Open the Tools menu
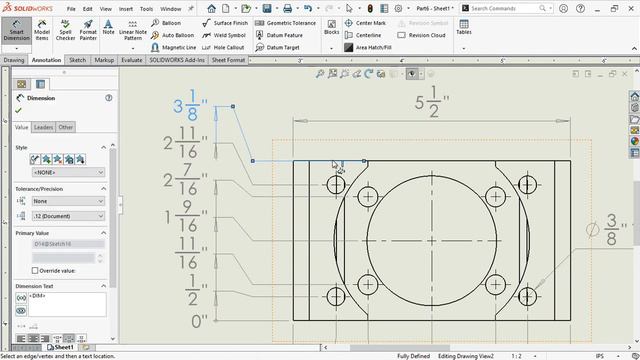640x360 pixels. pyautogui.click(x=146, y=9)
